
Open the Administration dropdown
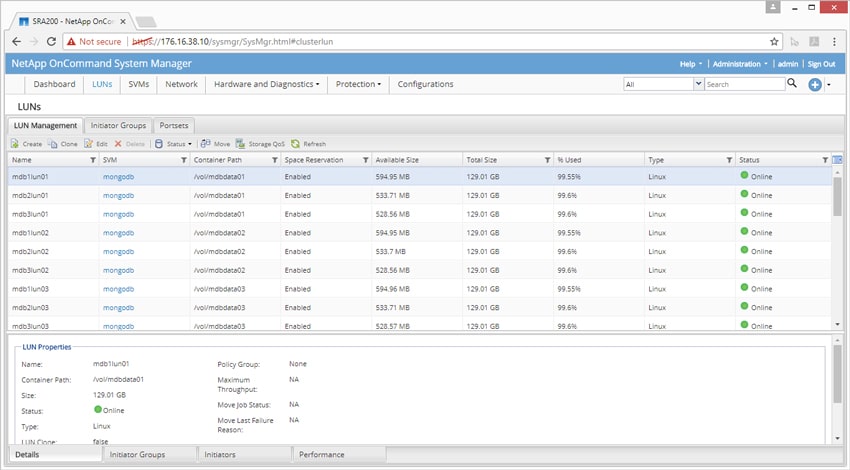(740, 64)
